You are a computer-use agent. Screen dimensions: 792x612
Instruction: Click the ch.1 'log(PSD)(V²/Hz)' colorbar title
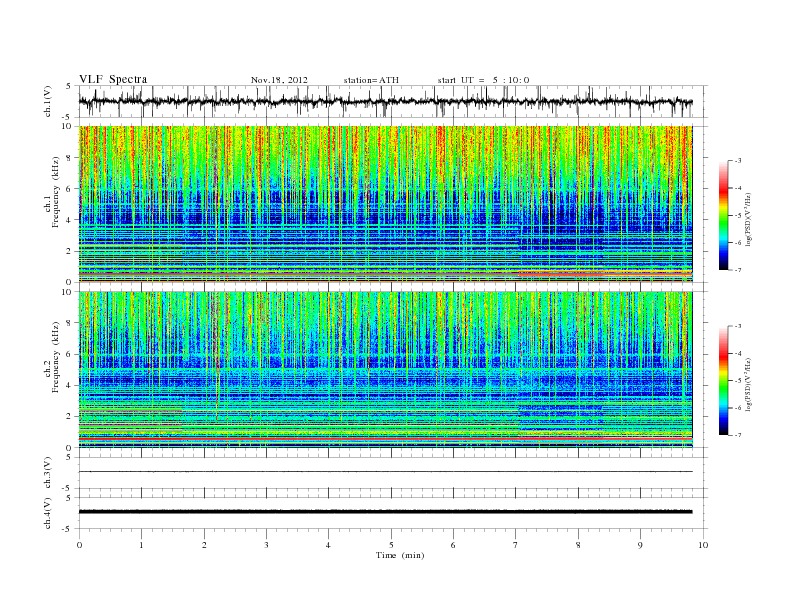click(748, 220)
